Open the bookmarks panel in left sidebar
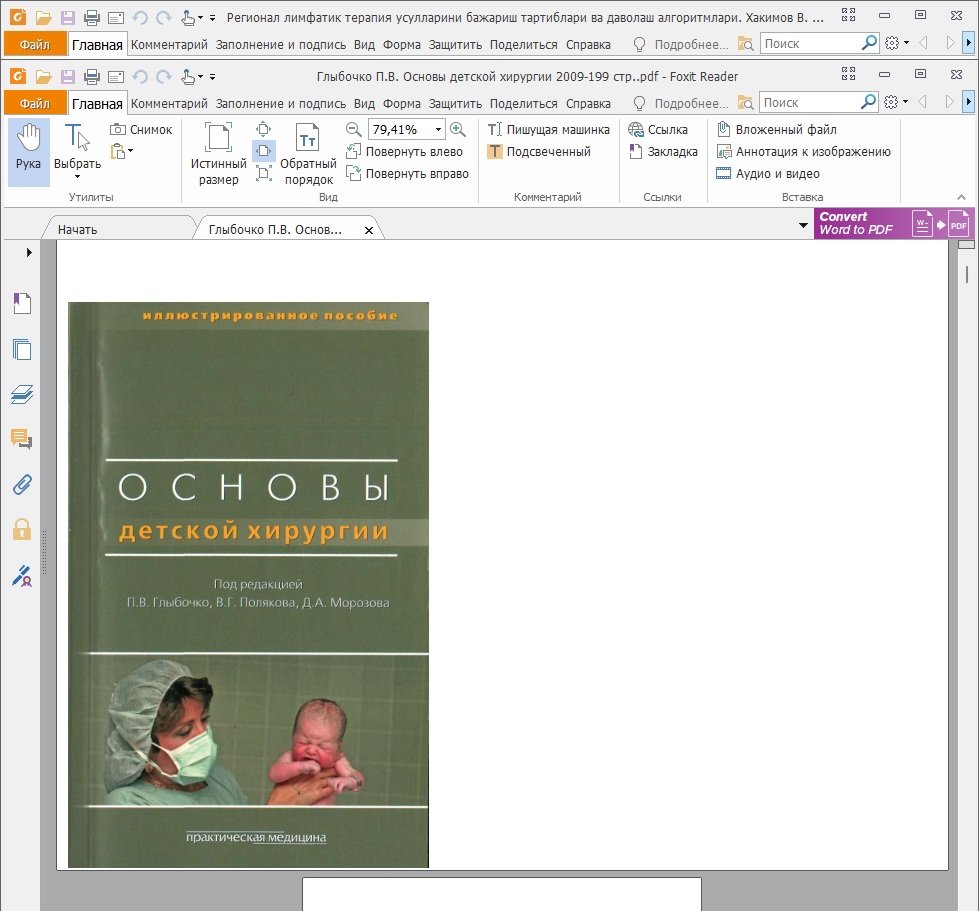 click(x=22, y=303)
